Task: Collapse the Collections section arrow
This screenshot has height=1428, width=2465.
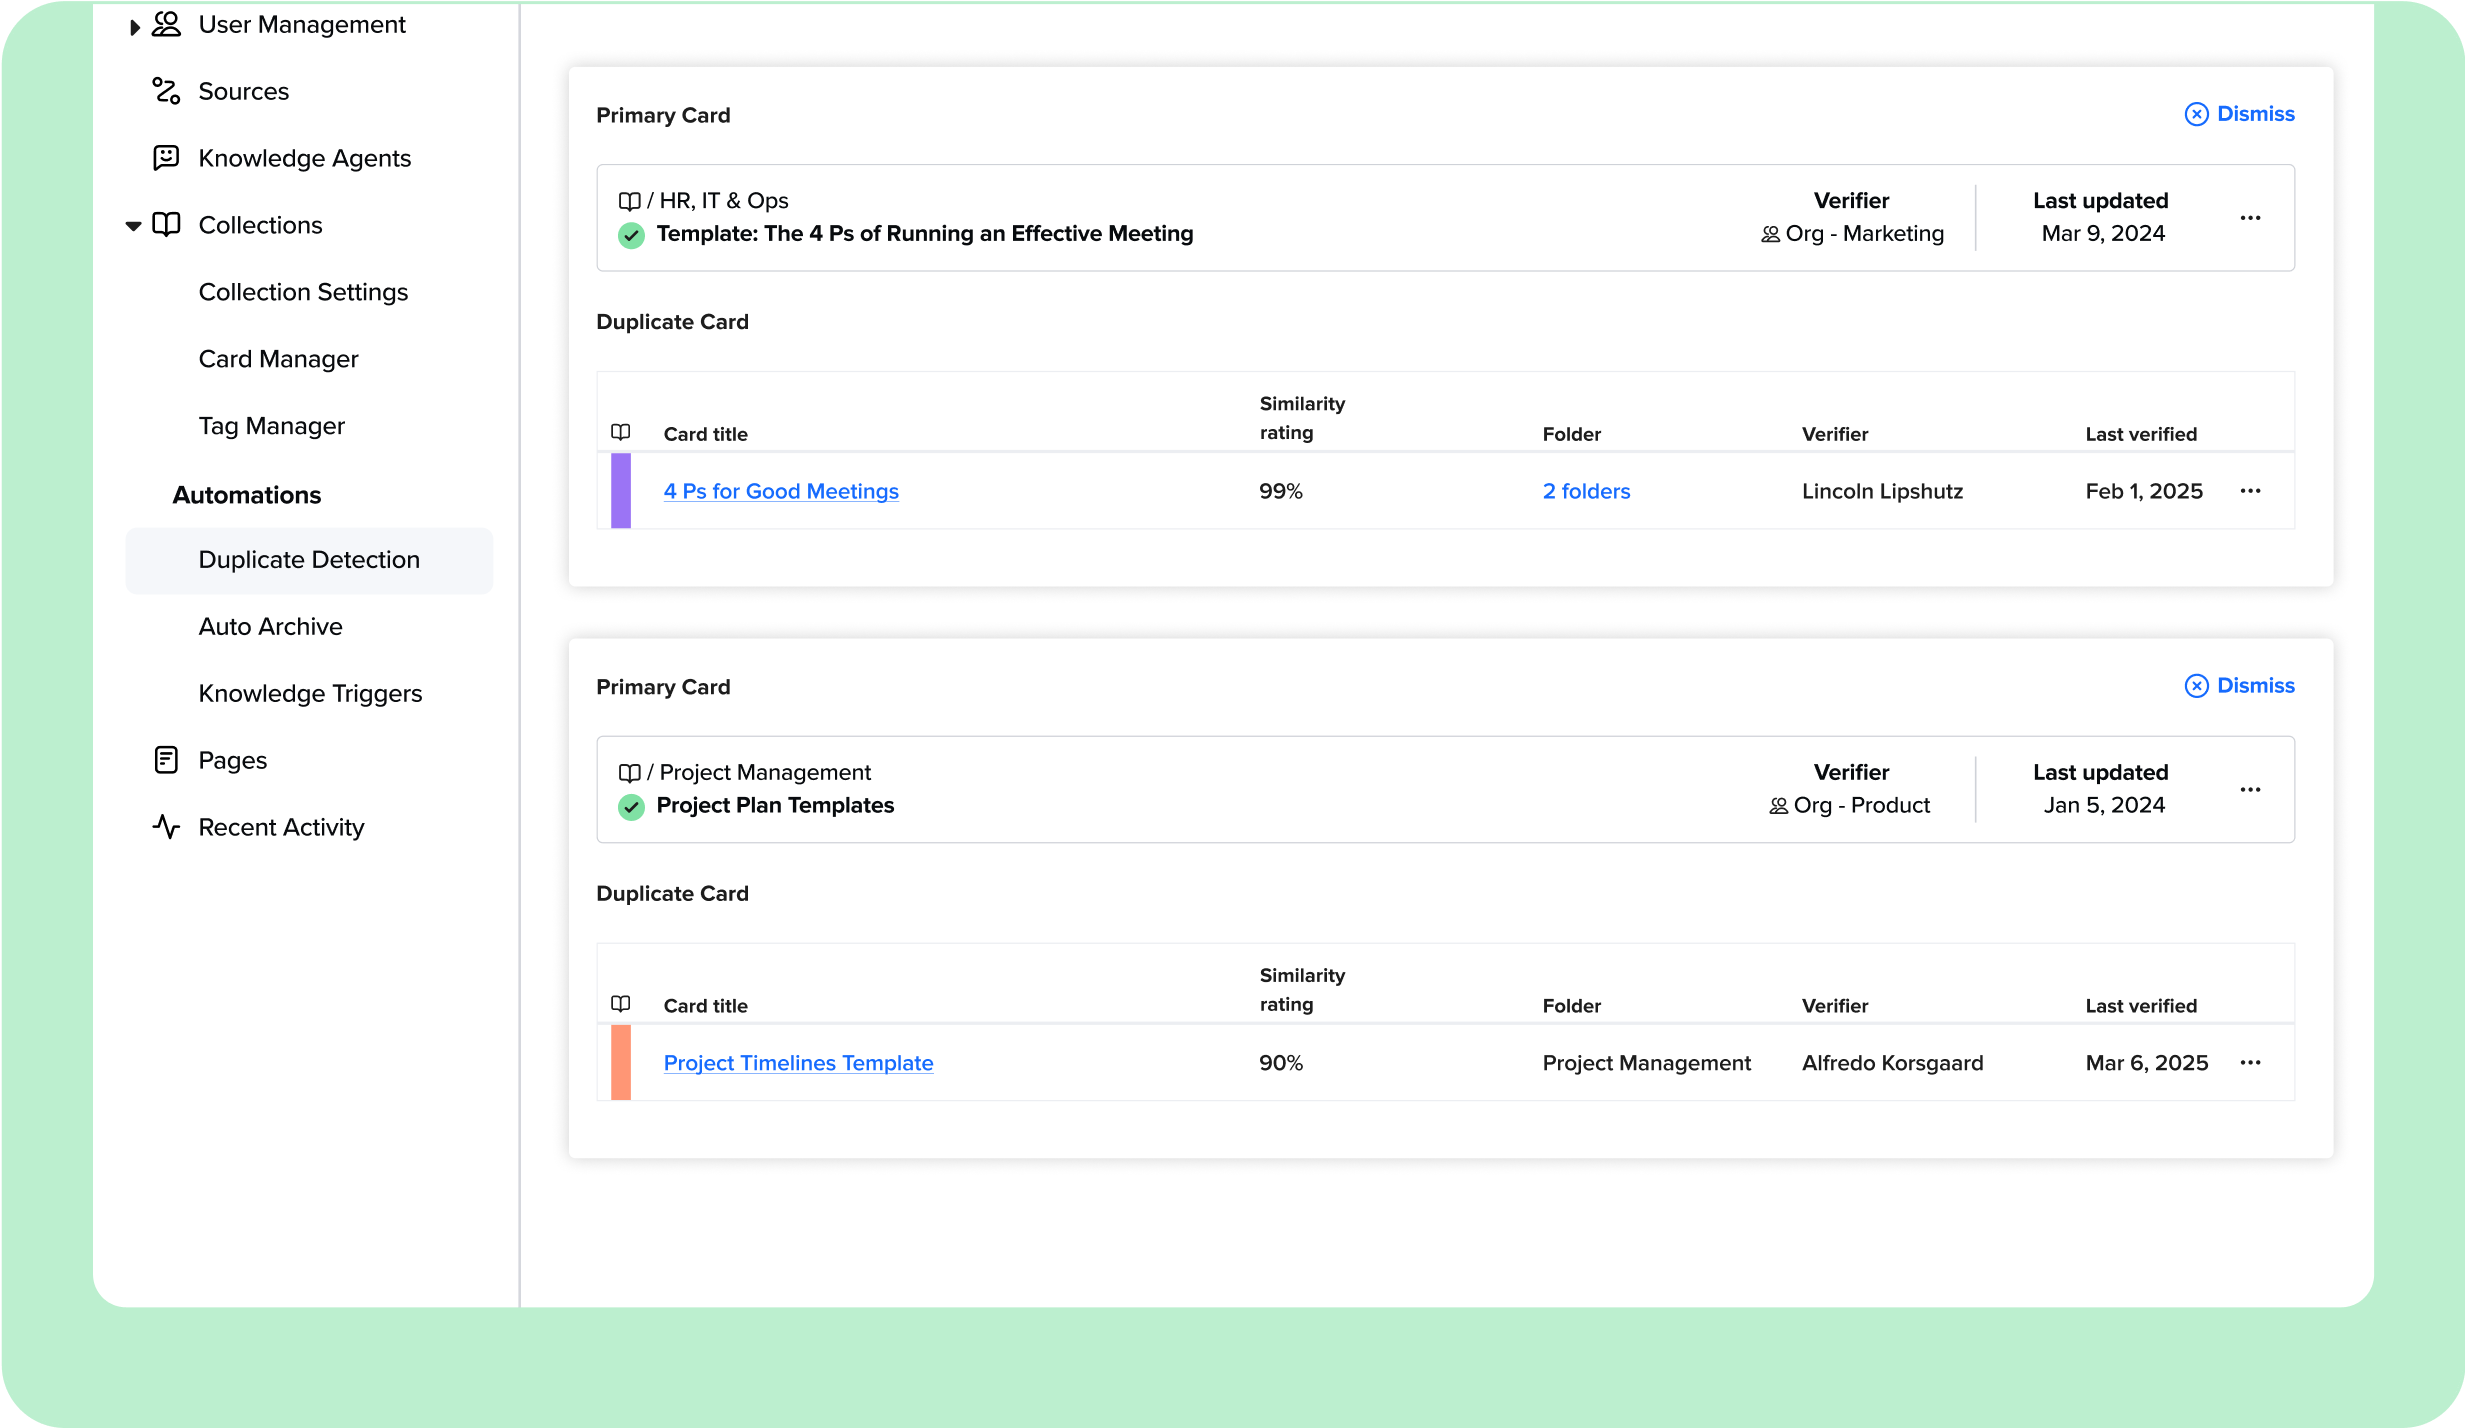Action: coord(133,226)
